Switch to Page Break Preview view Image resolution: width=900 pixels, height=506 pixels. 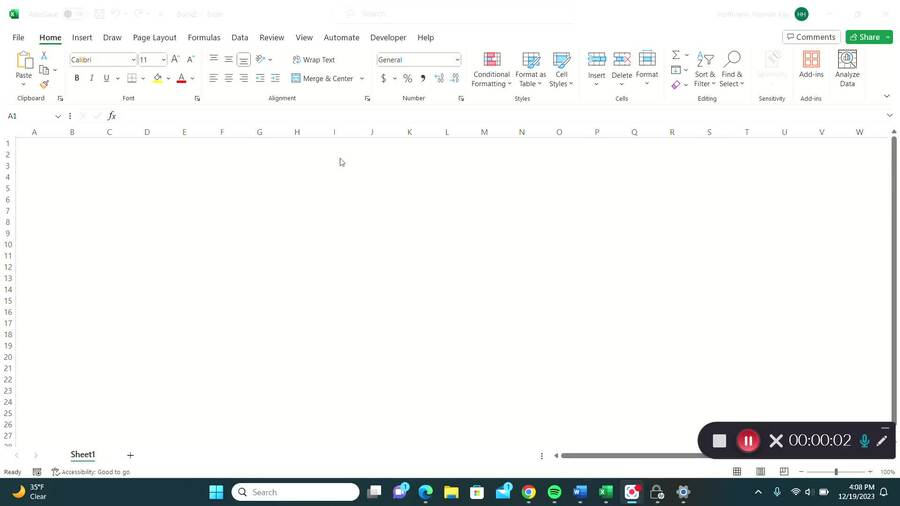pos(784,472)
